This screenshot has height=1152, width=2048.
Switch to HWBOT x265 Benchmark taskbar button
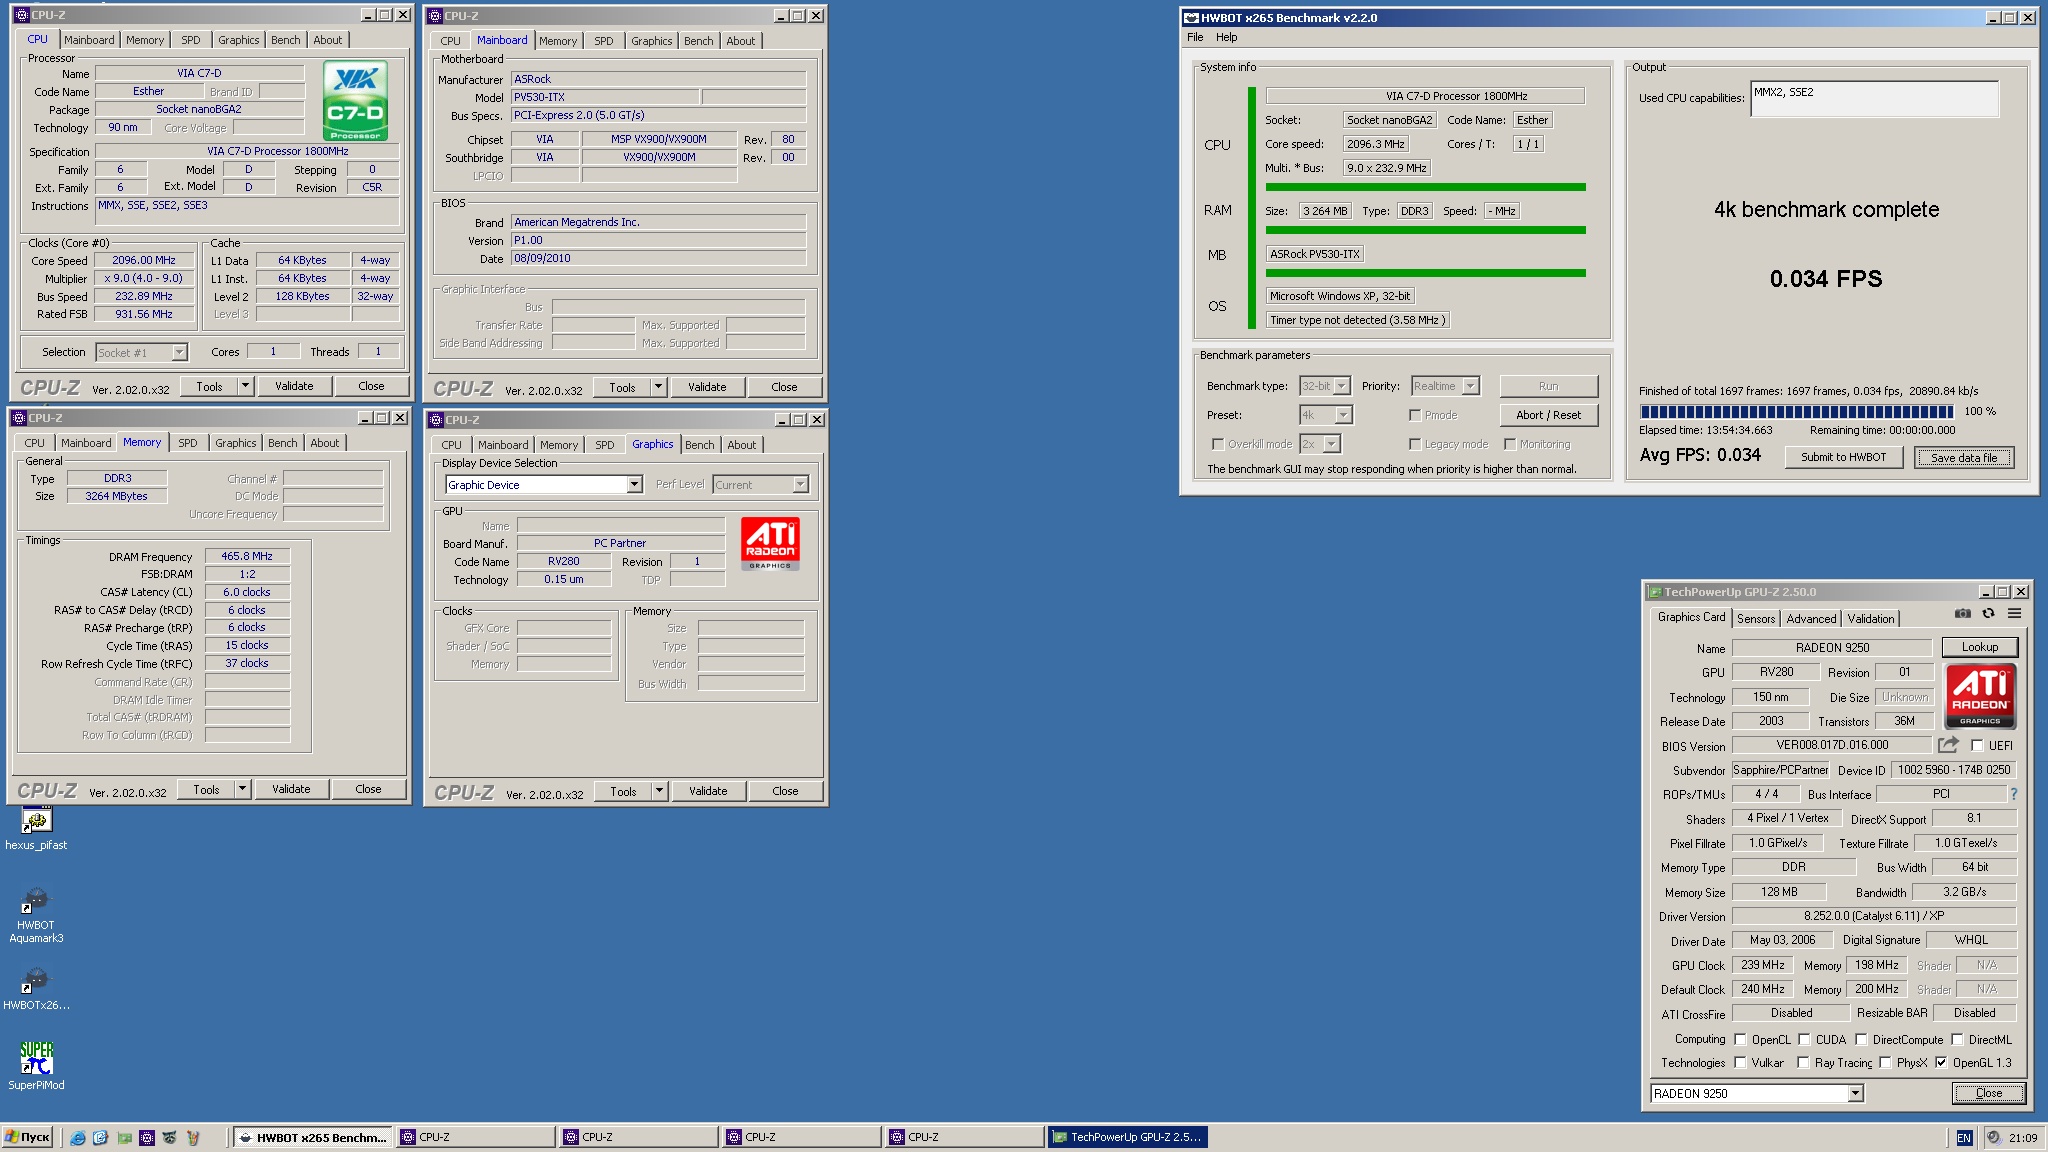tap(313, 1137)
